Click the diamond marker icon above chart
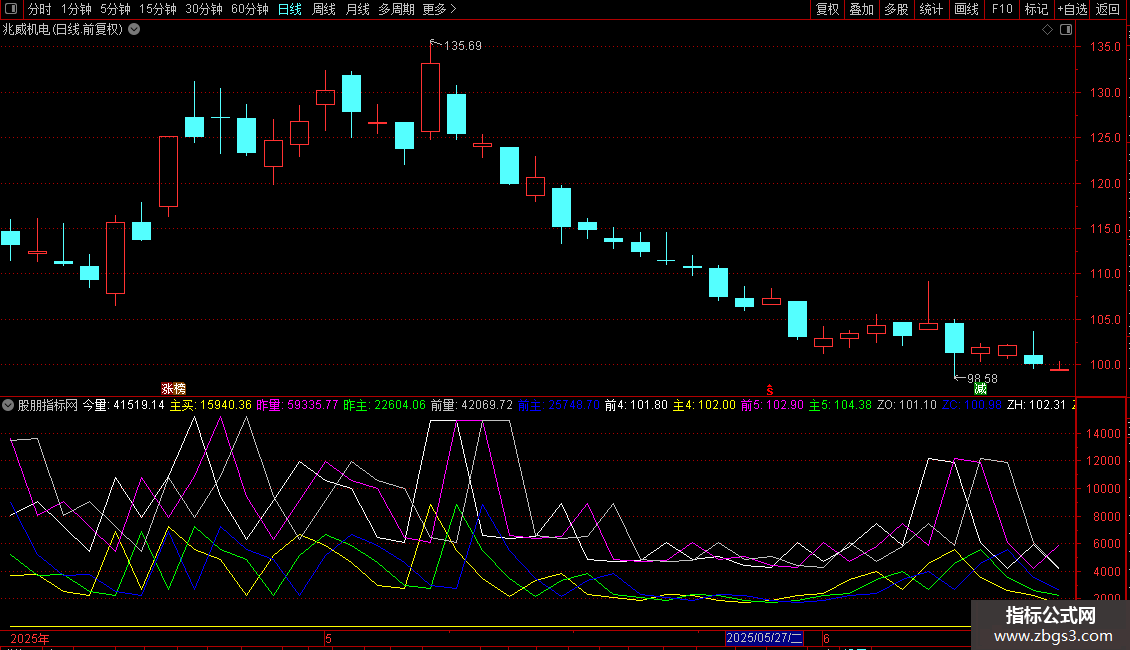 (x=1047, y=30)
